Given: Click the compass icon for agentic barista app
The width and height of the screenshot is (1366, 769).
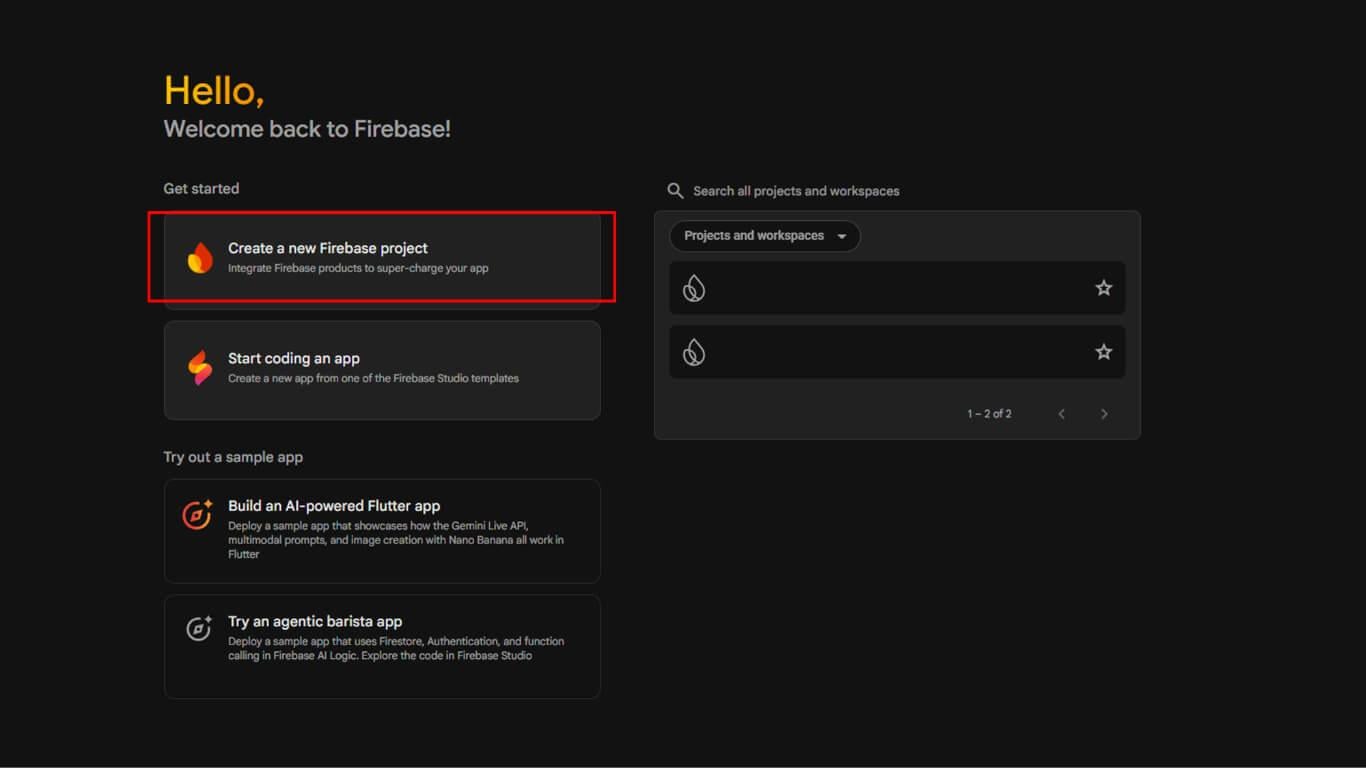Looking at the screenshot, I should (x=198, y=629).
